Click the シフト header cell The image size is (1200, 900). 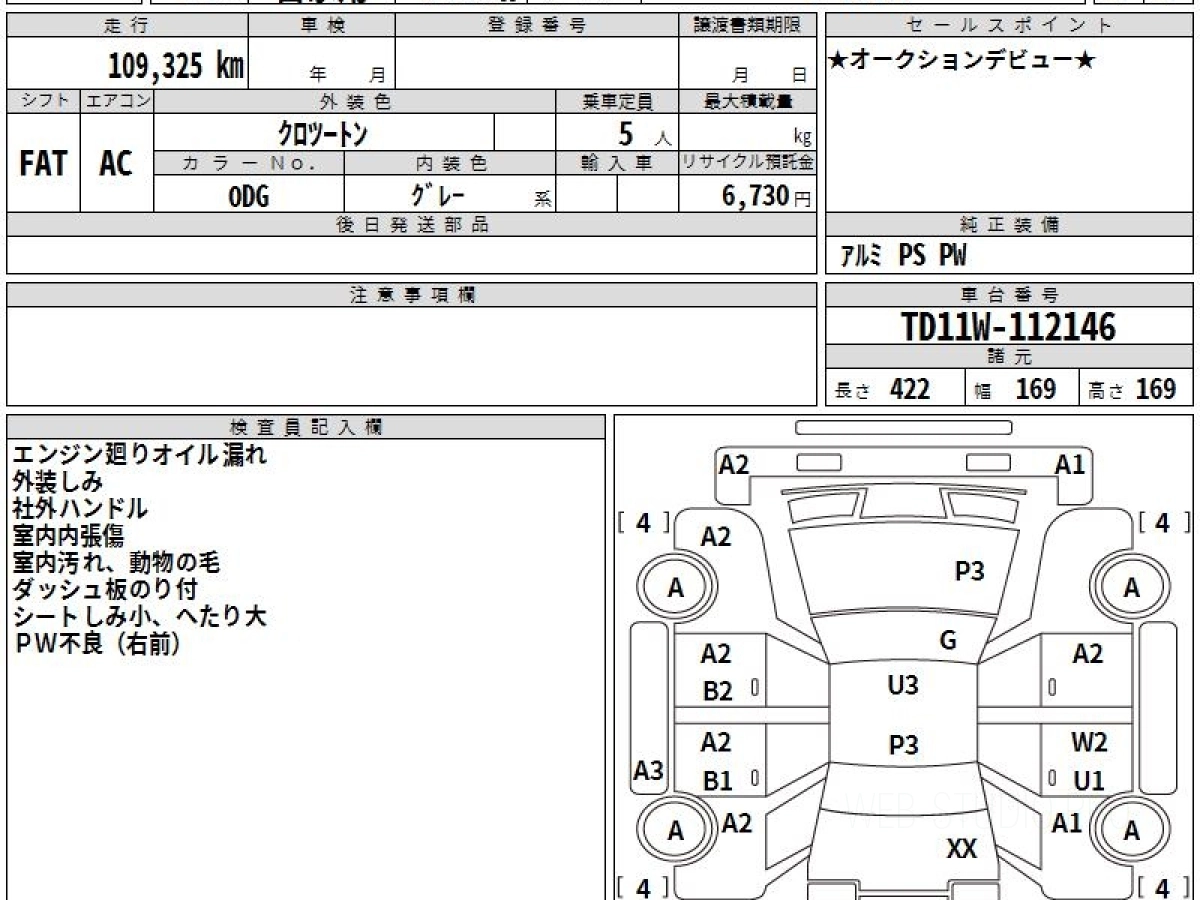tap(43, 101)
